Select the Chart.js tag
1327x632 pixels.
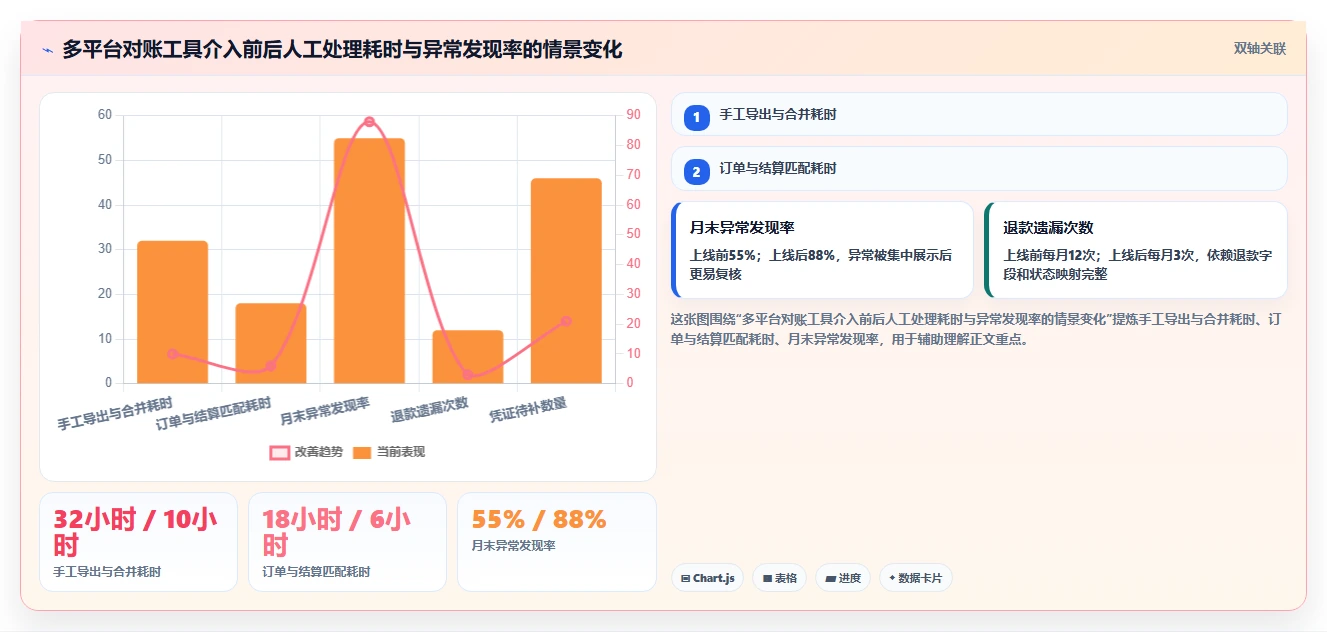[707, 578]
